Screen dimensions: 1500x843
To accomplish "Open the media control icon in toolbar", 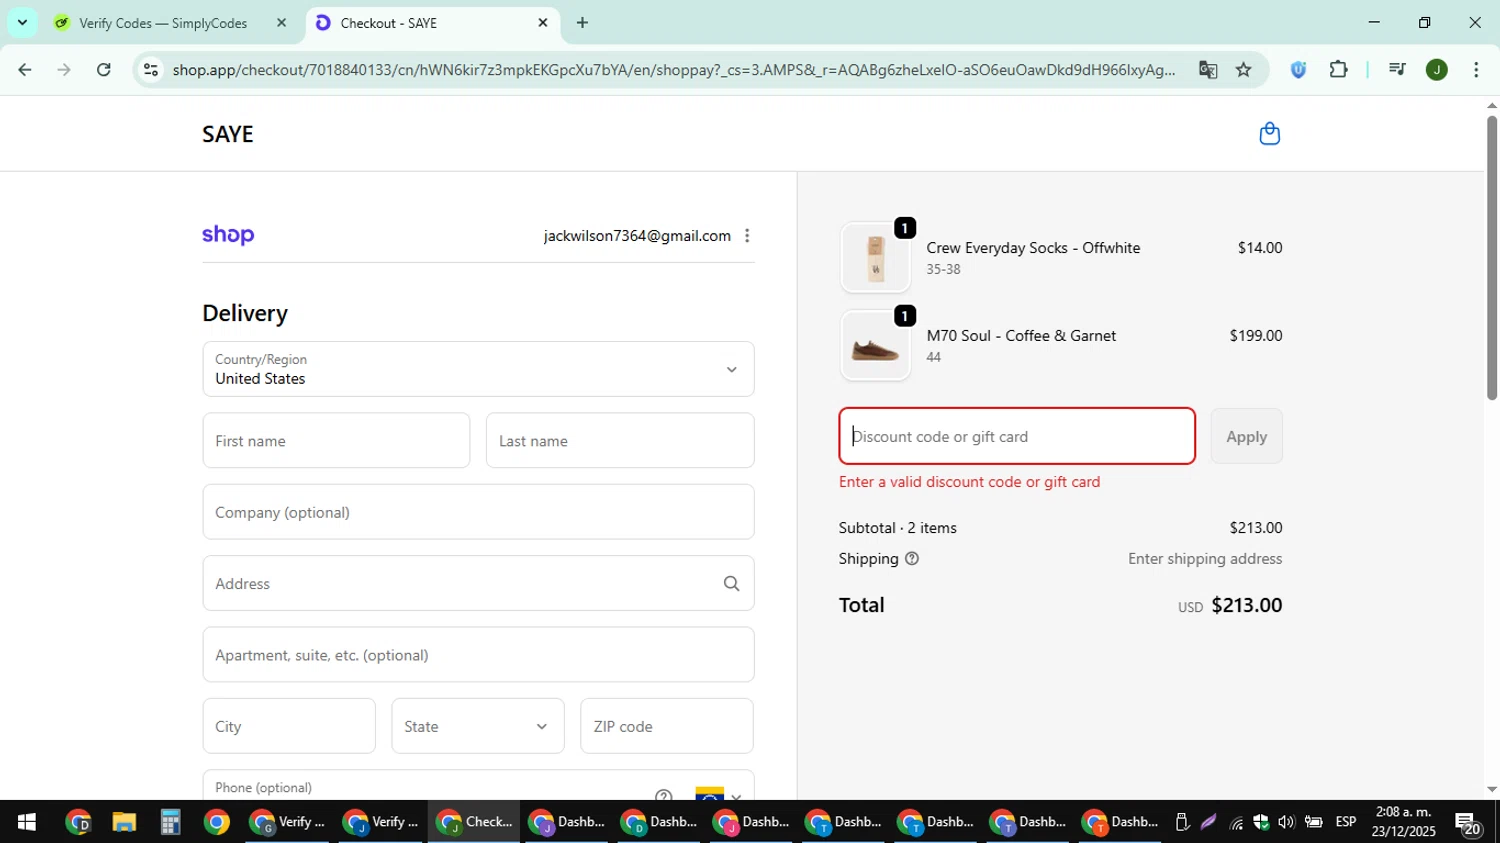I will [1397, 70].
